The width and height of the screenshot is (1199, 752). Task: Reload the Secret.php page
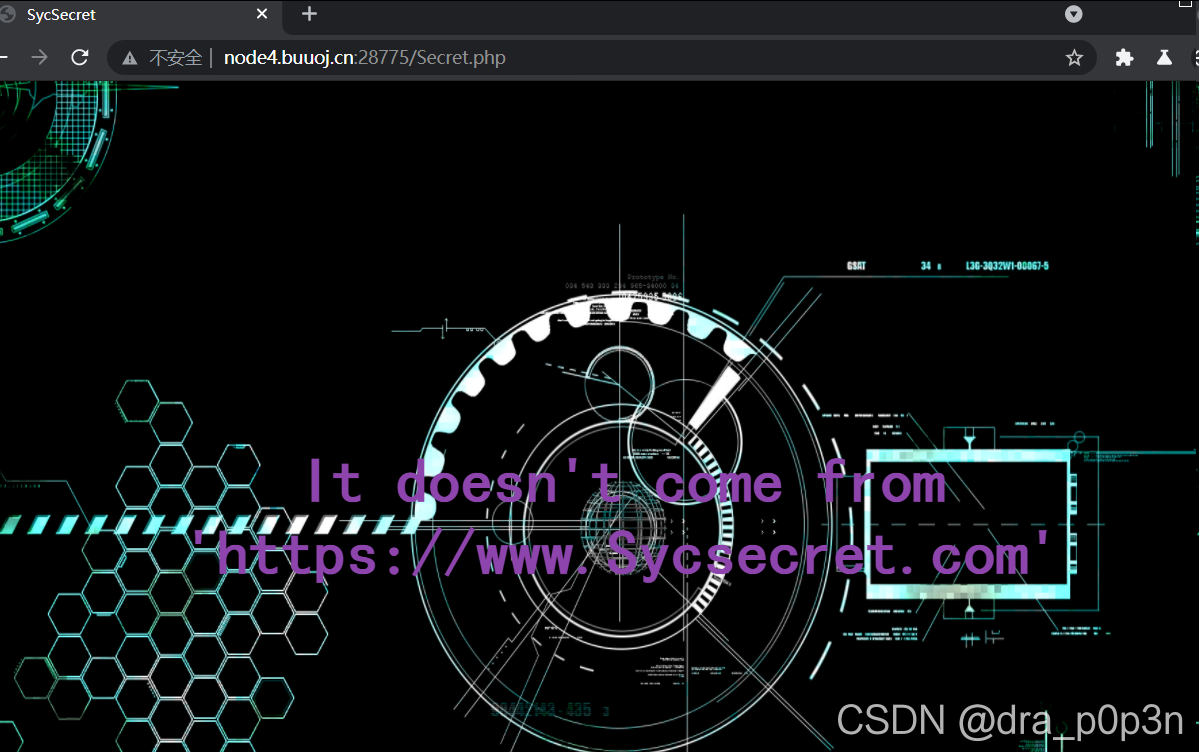click(x=80, y=57)
